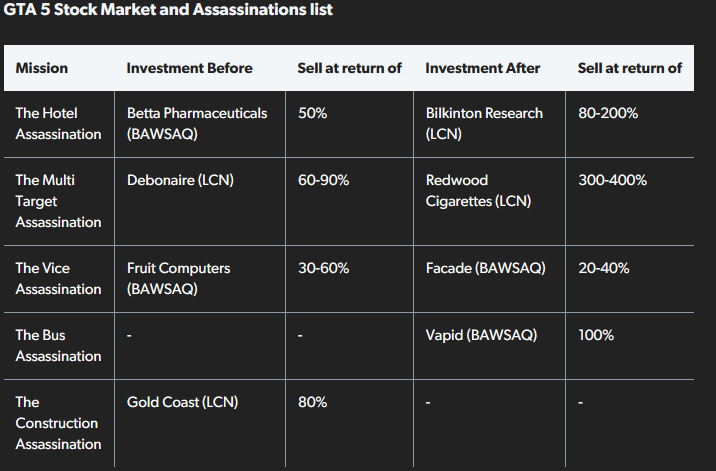
Task: Select The Hotel Assassination mission cell
Action: coord(58,123)
